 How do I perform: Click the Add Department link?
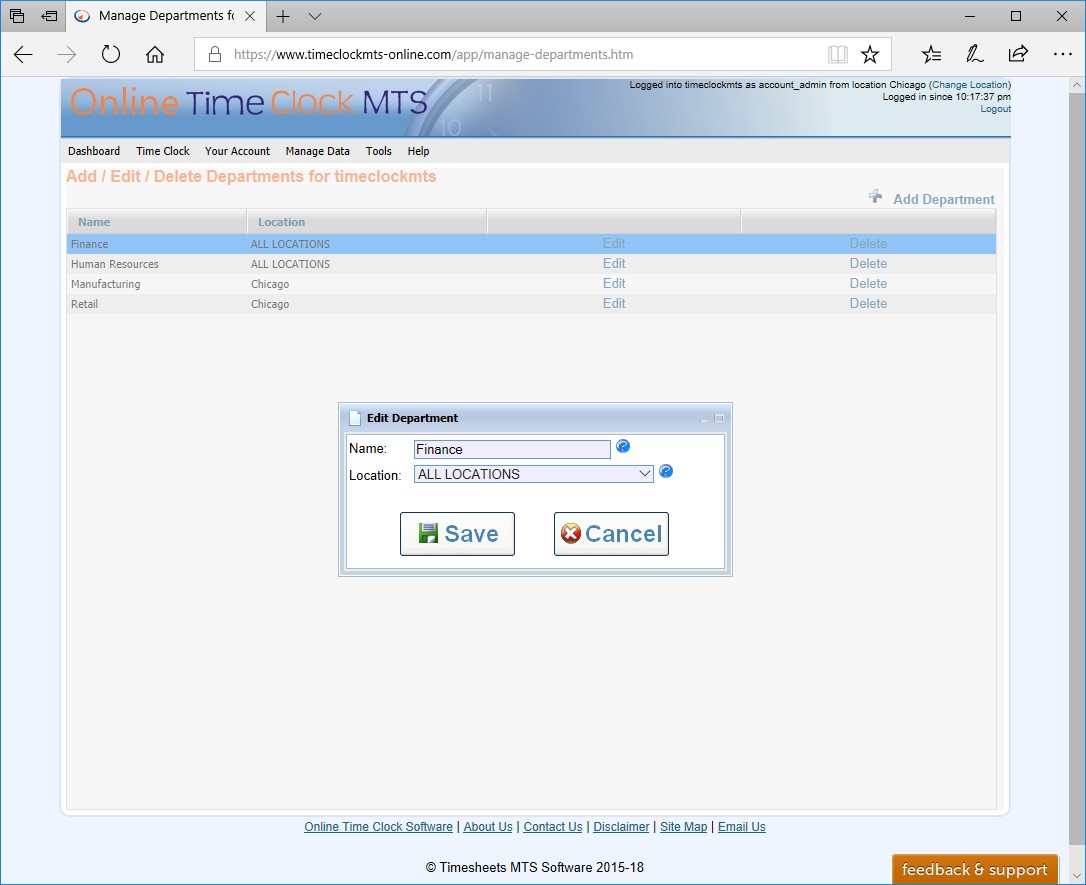pos(943,199)
